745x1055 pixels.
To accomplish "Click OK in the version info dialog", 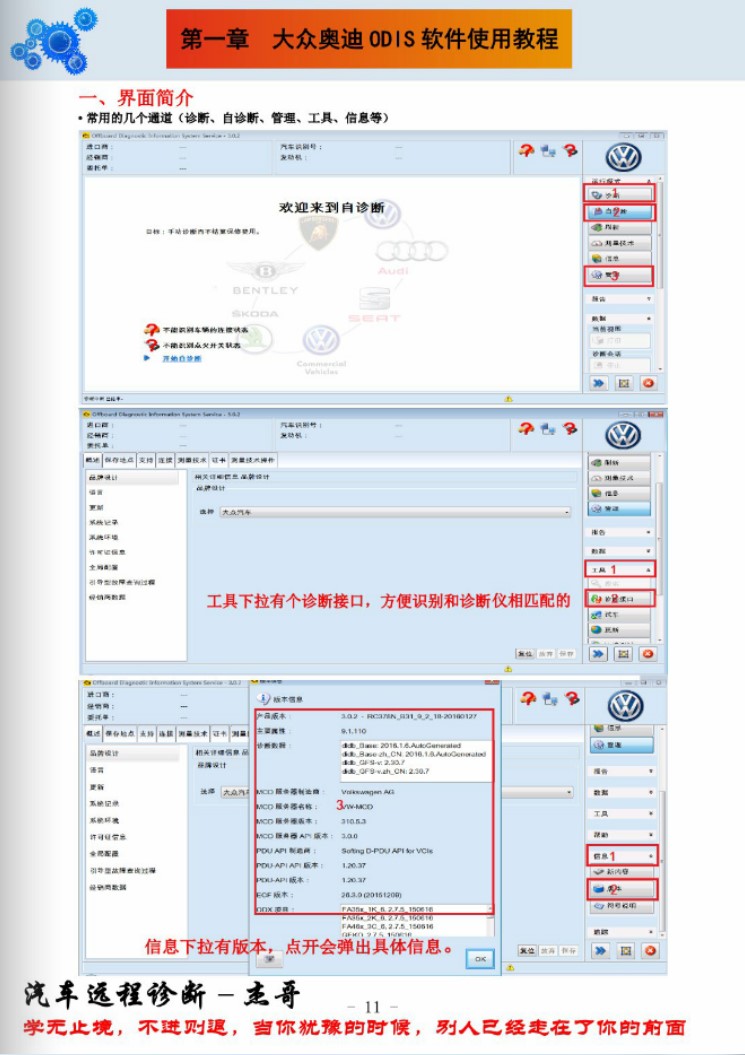I will 480,958.
